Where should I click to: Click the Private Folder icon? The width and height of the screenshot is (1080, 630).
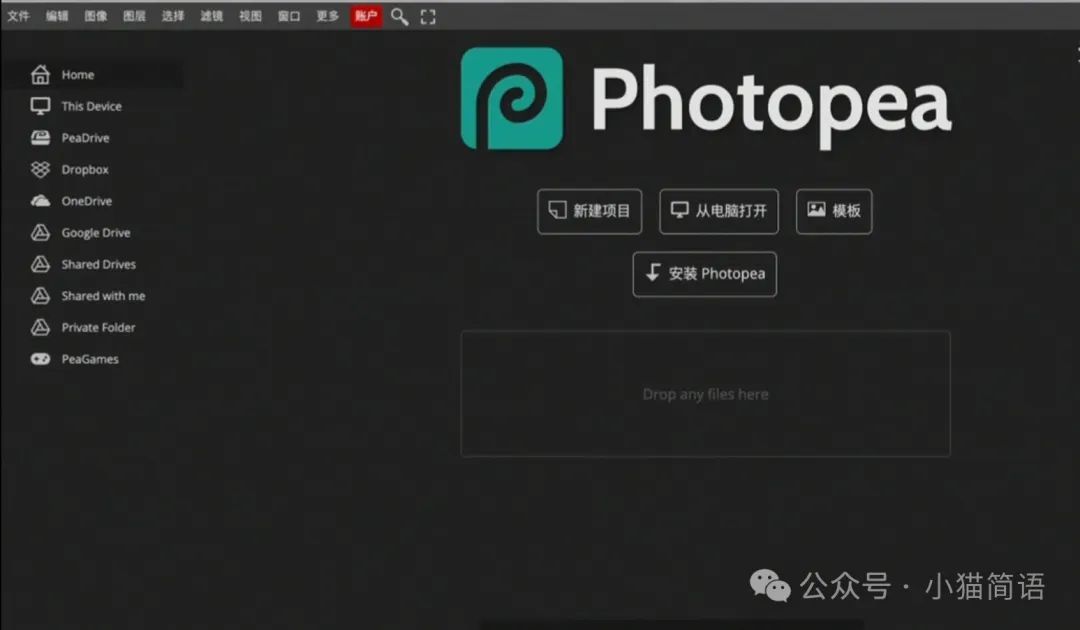click(41, 328)
